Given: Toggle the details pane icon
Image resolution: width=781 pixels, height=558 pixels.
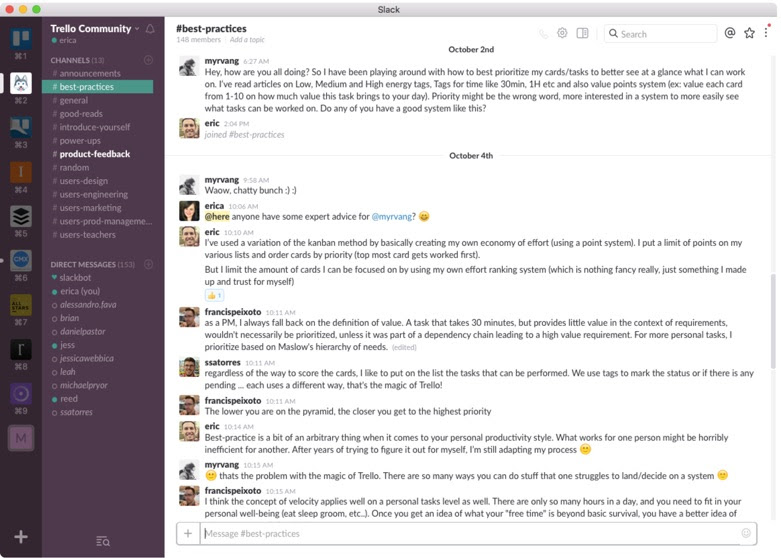Looking at the screenshot, I should 582,33.
